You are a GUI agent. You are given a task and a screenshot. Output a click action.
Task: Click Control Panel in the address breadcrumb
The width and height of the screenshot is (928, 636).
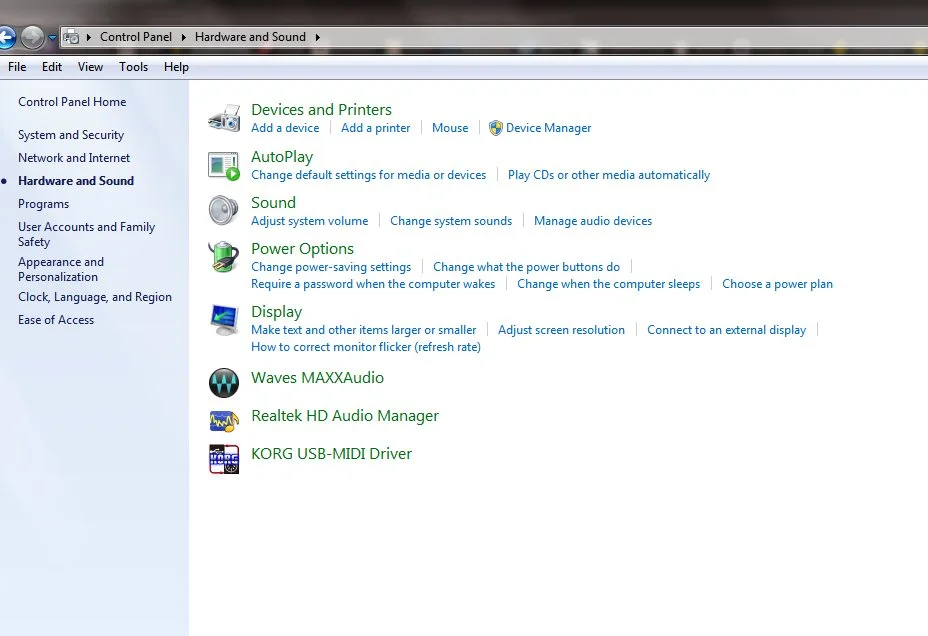click(x=136, y=37)
